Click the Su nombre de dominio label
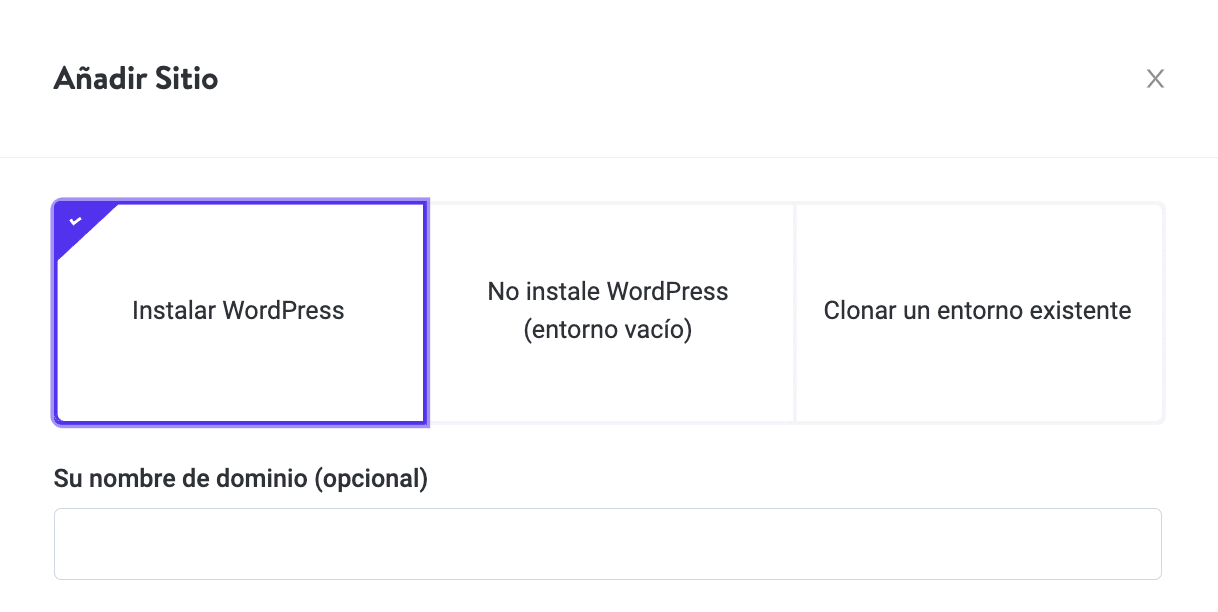Viewport: 1218px width, 612px height. [x=240, y=479]
